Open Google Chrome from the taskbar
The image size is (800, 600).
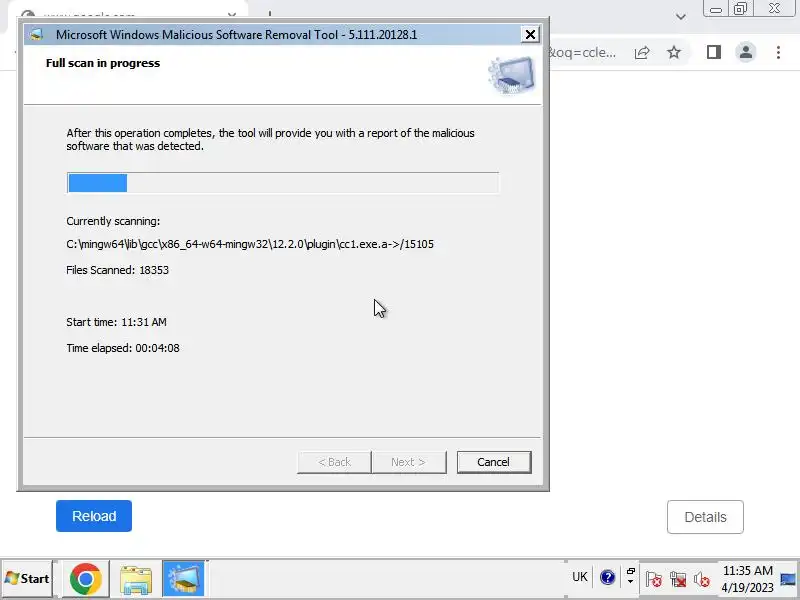[86, 579]
